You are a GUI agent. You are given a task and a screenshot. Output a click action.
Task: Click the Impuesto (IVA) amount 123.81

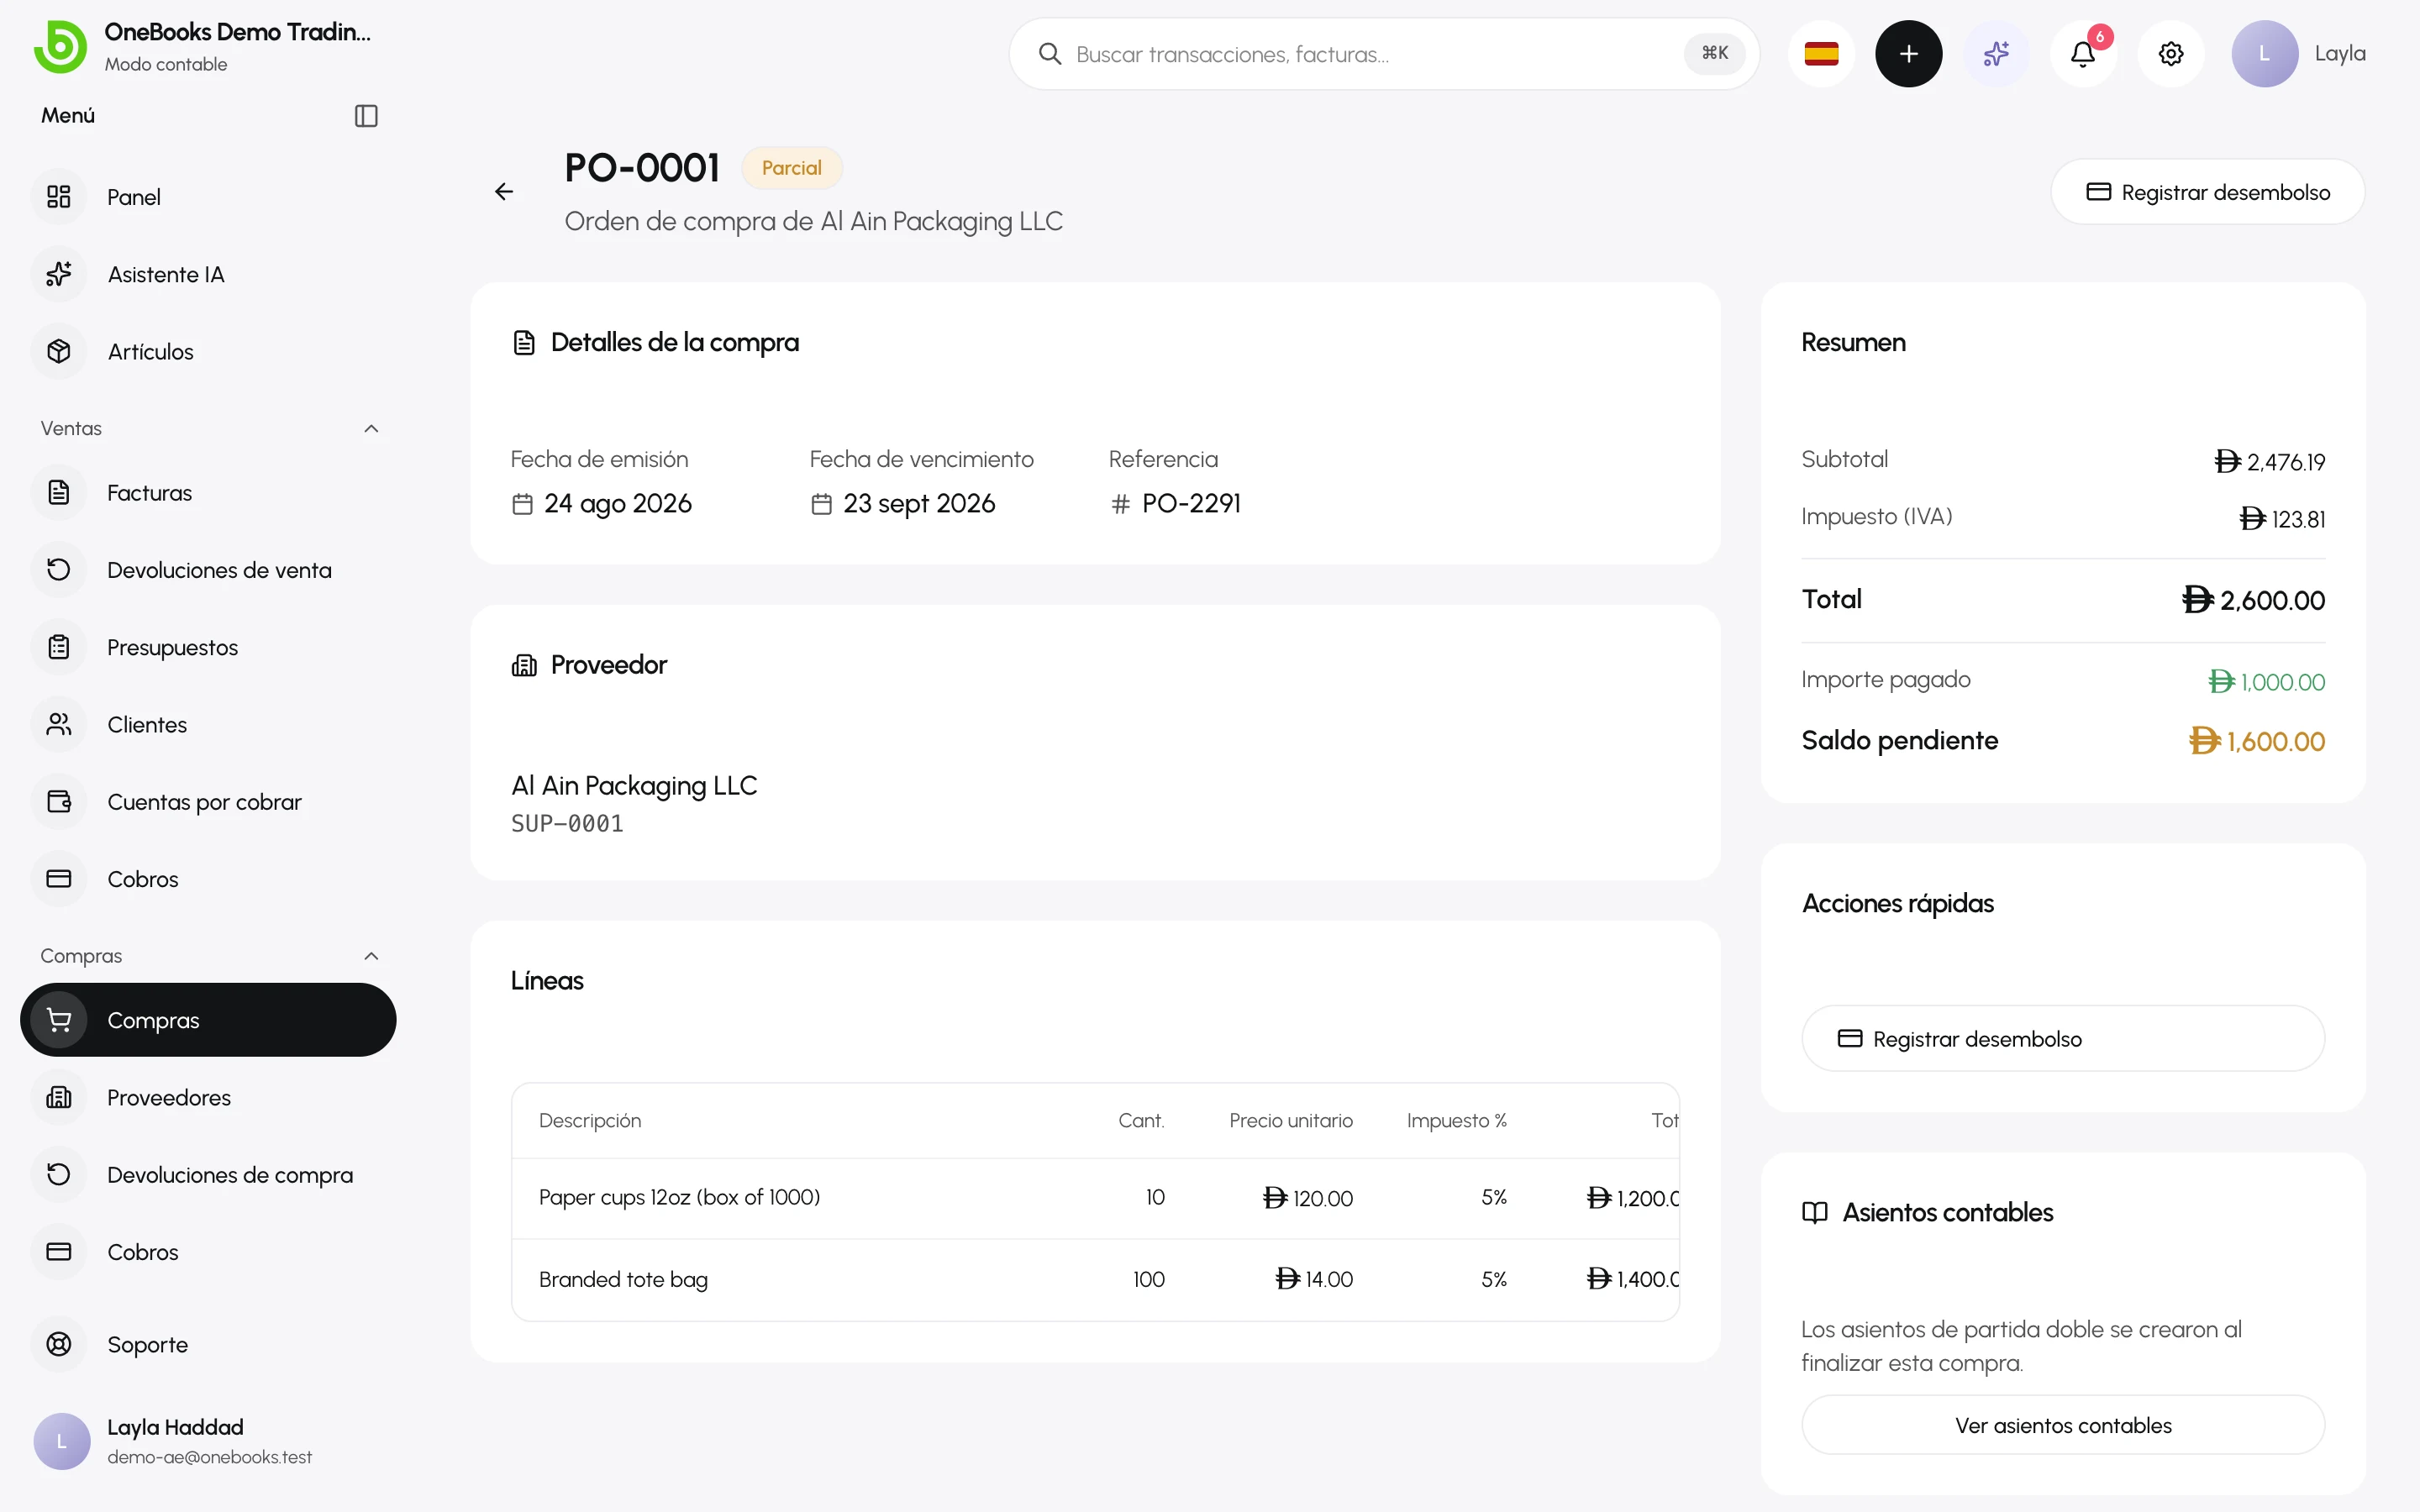(x=2282, y=519)
